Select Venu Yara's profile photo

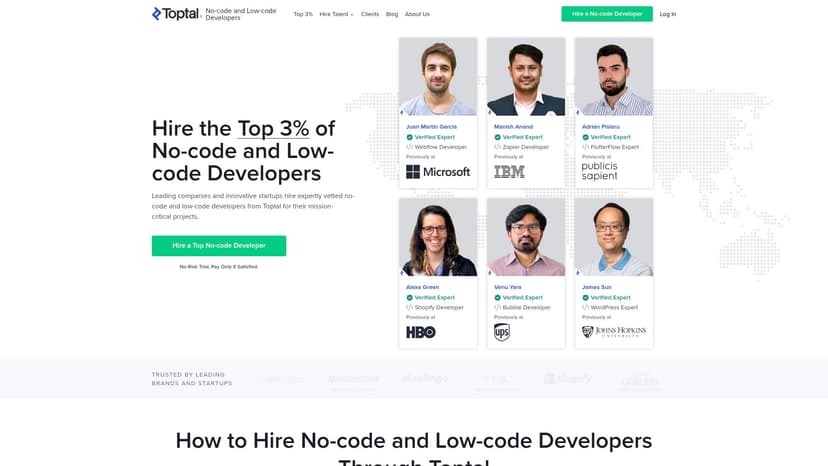click(x=526, y=237)
